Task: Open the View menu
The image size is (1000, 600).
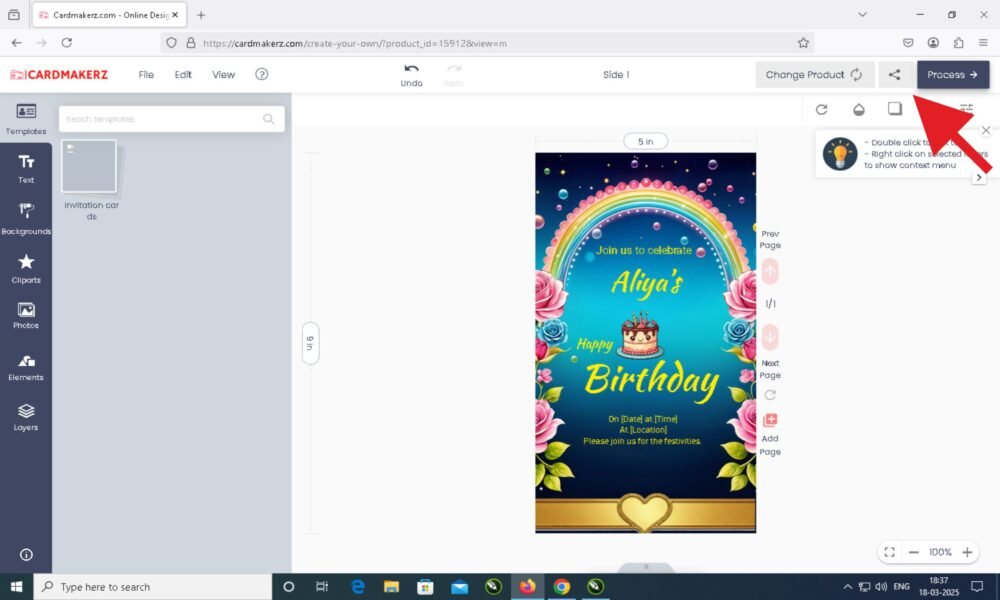Action: [x=224, y=75]
